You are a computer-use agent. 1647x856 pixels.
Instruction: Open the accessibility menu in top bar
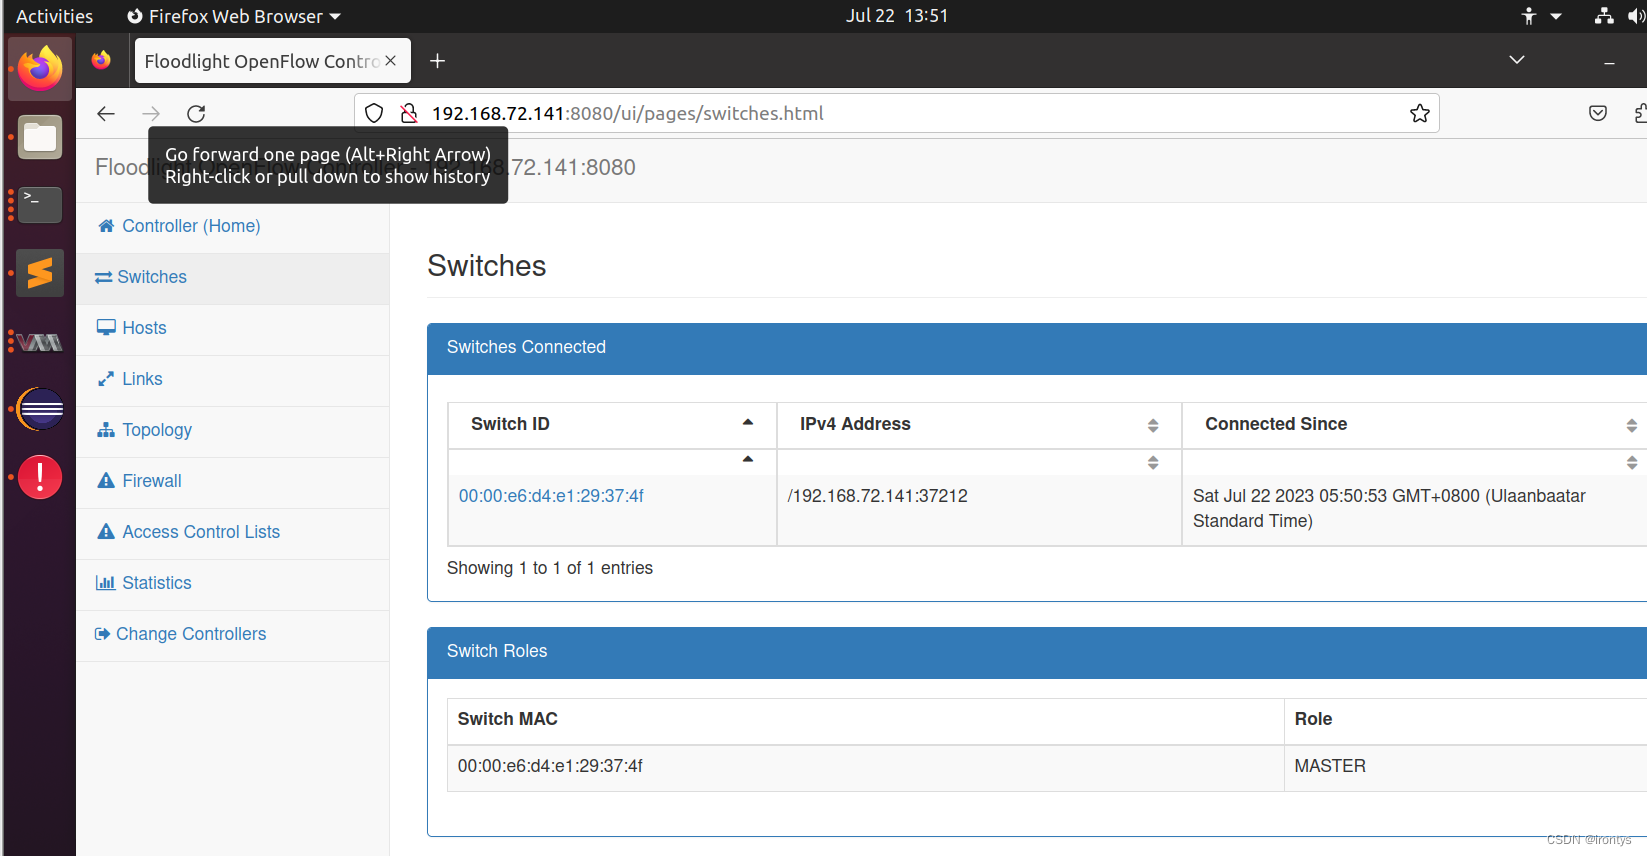tap(1540, 16)
